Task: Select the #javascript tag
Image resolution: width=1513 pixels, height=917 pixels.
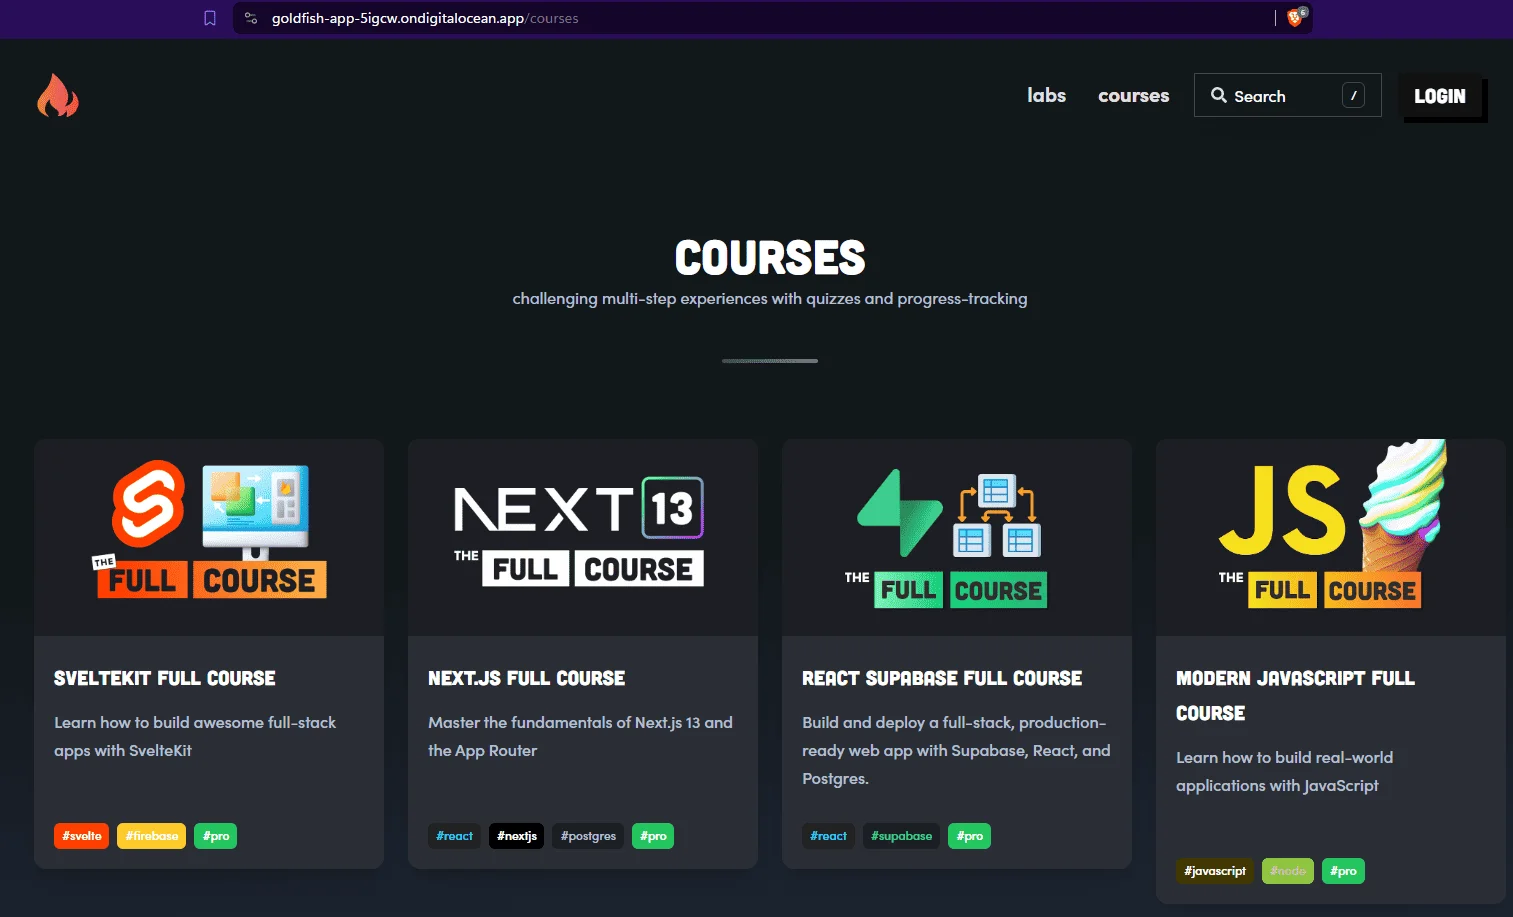Action: pos(1215,871)
